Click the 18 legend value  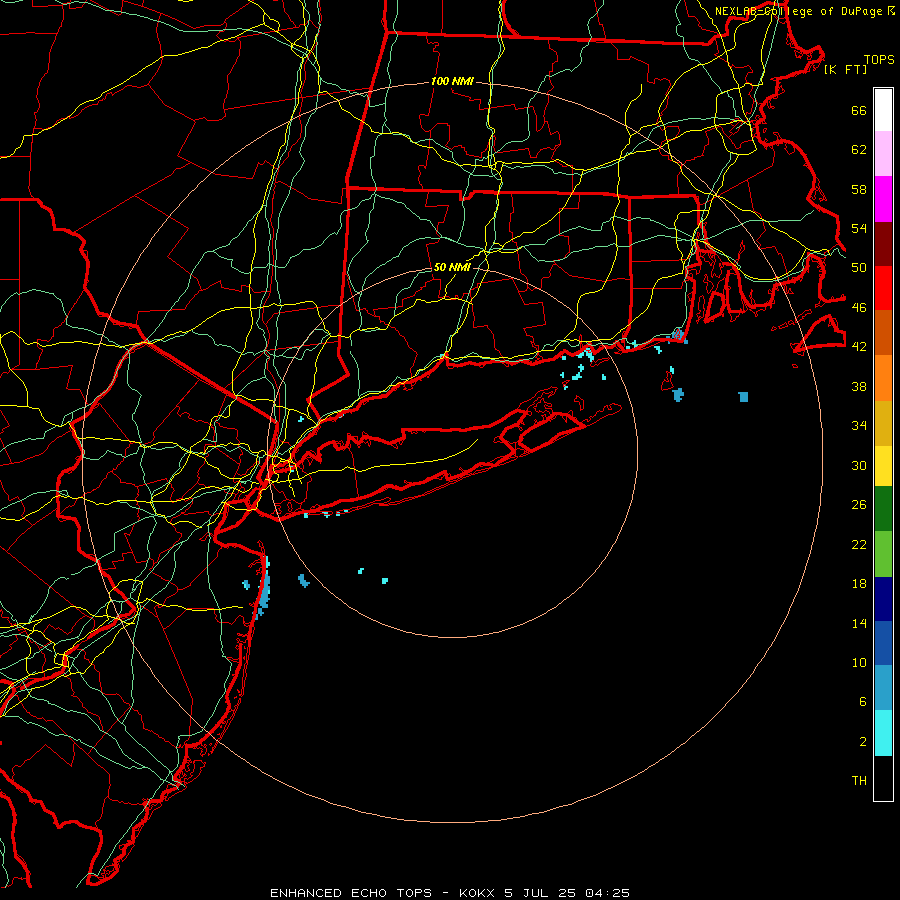859,584
